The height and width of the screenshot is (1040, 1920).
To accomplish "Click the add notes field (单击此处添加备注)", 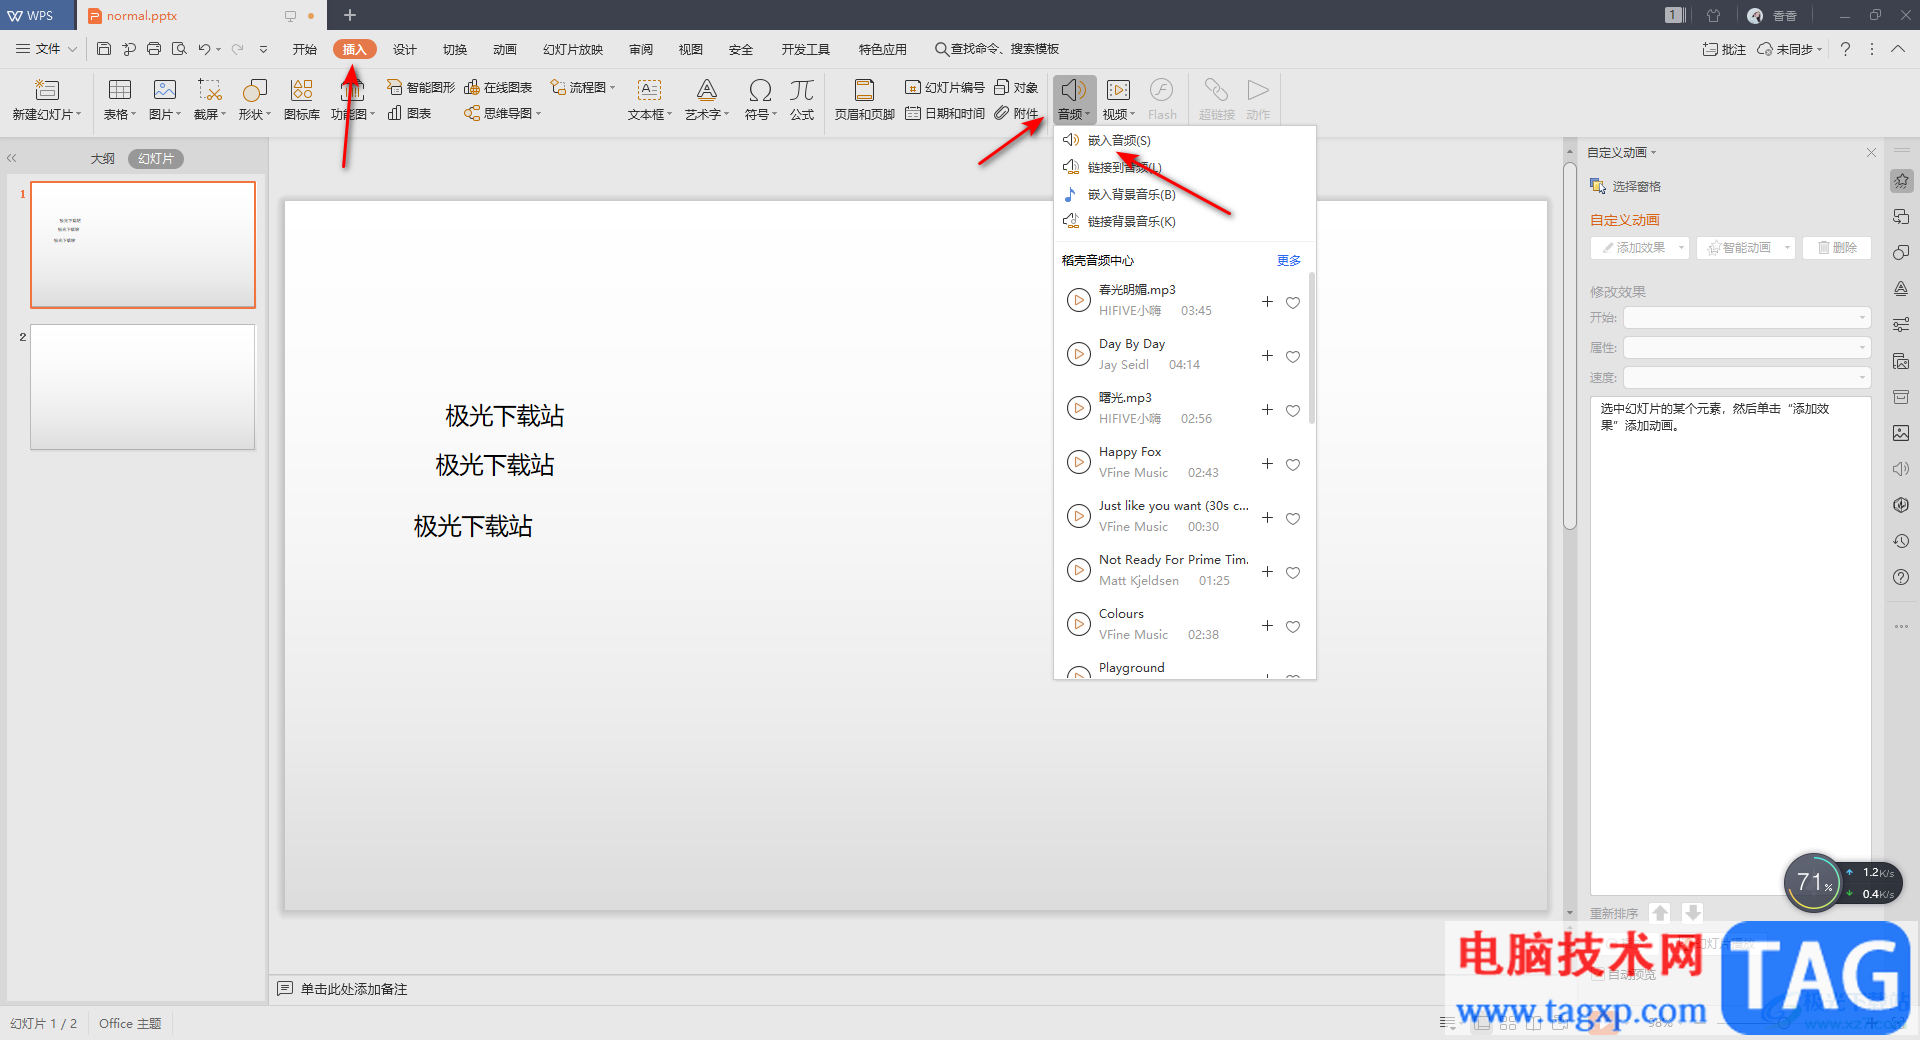I will [354, 989].
